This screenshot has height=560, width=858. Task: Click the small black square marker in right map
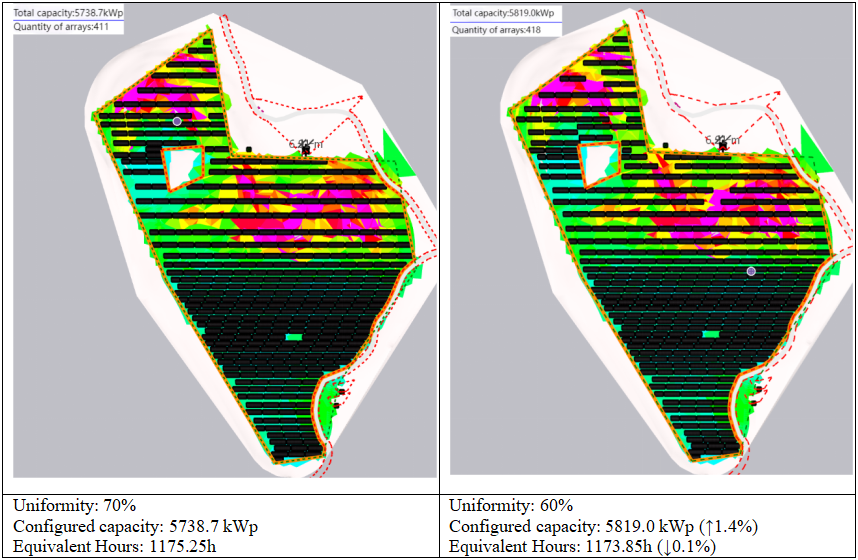pyautogui.click(x=665, y=146)
